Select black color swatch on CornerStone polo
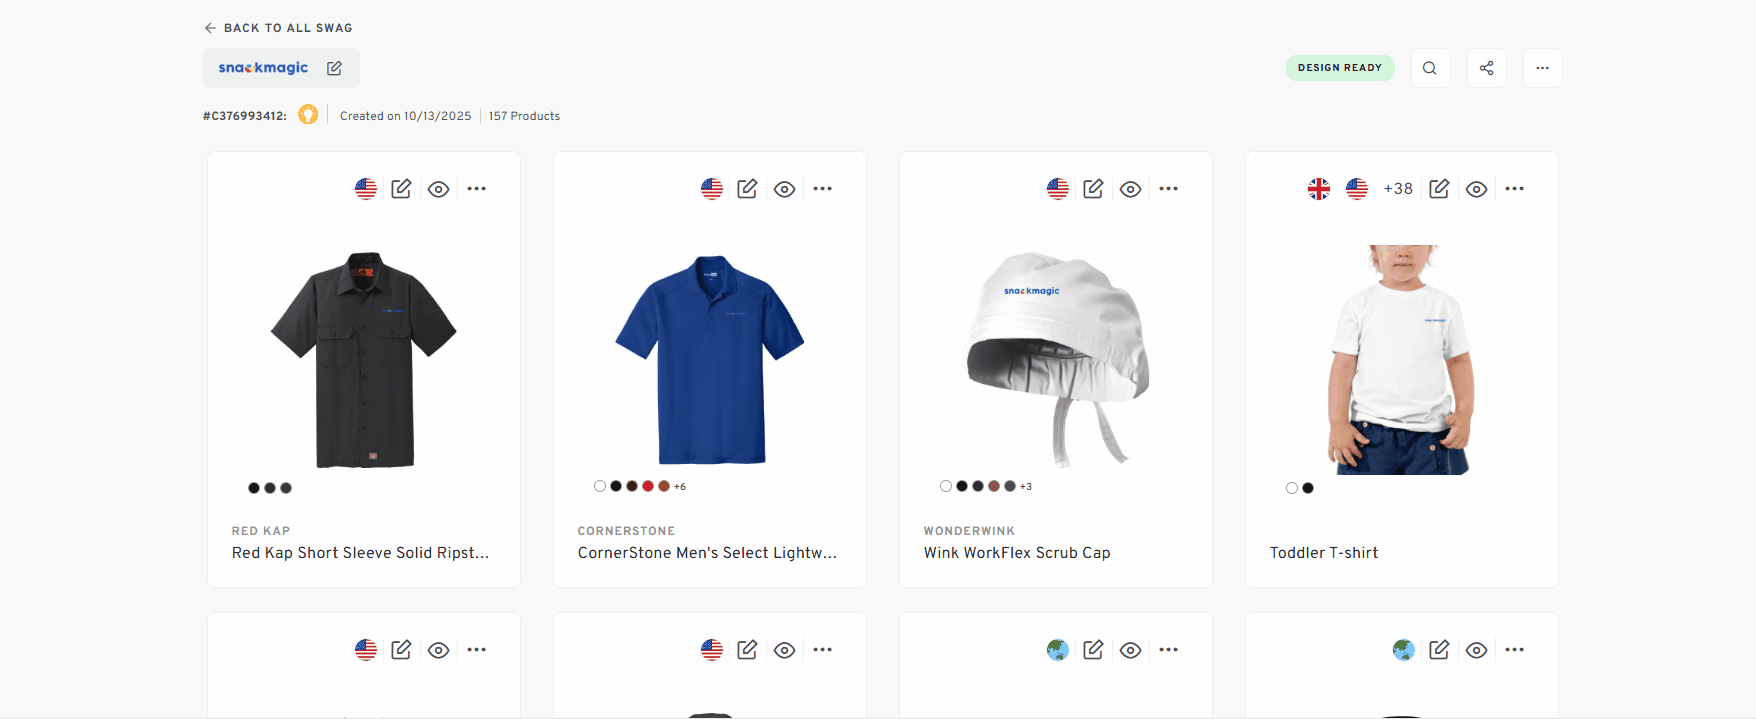1756x719 pixels. 616,486
